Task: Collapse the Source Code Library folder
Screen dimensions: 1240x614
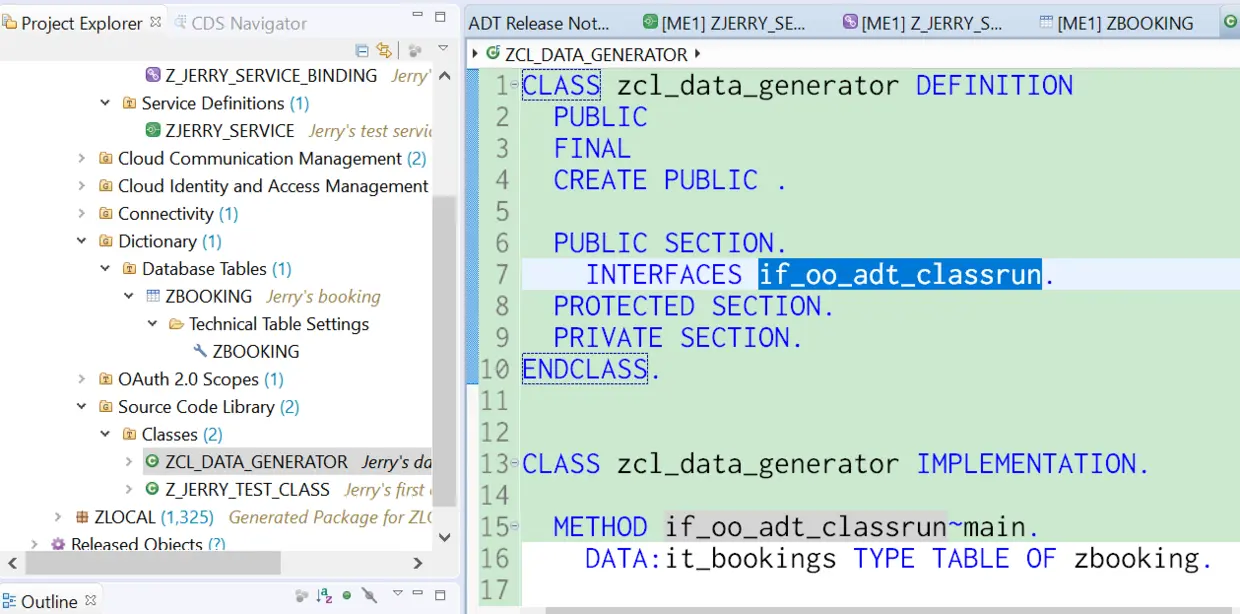Action: (x=82, y=407)
